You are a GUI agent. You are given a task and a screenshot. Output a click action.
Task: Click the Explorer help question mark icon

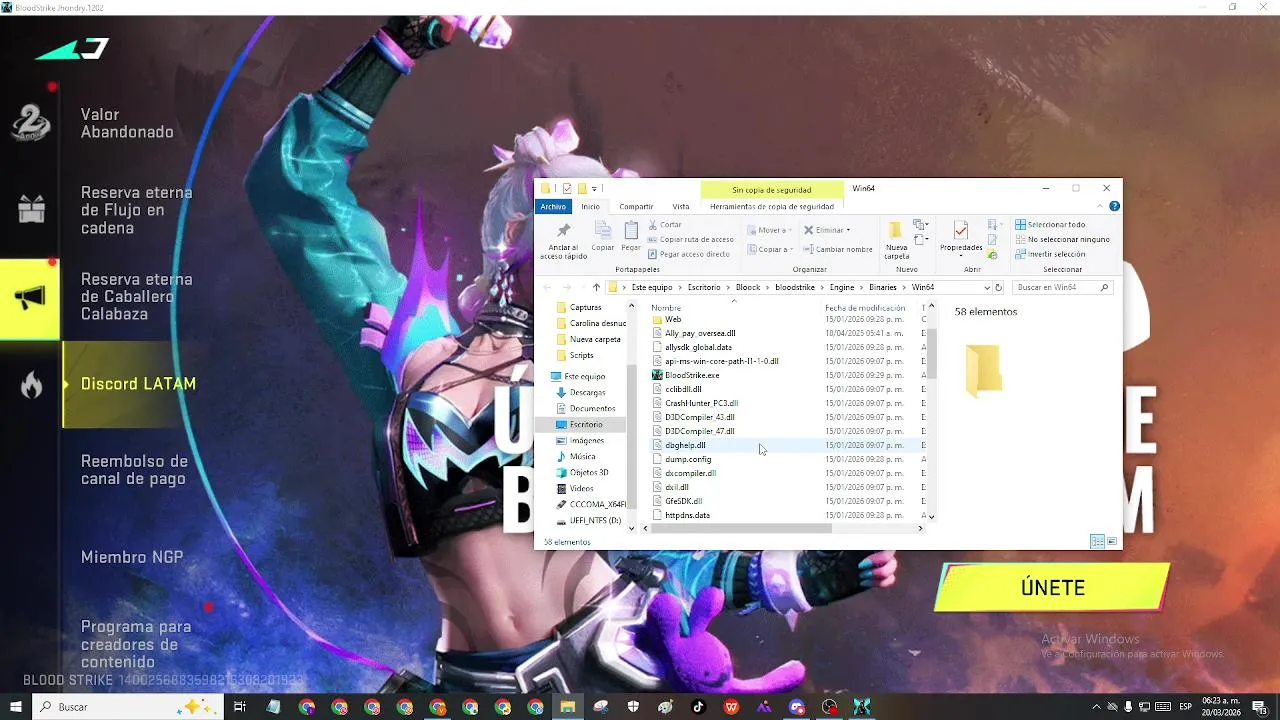pyautogui.click(x=1114, y=207)
